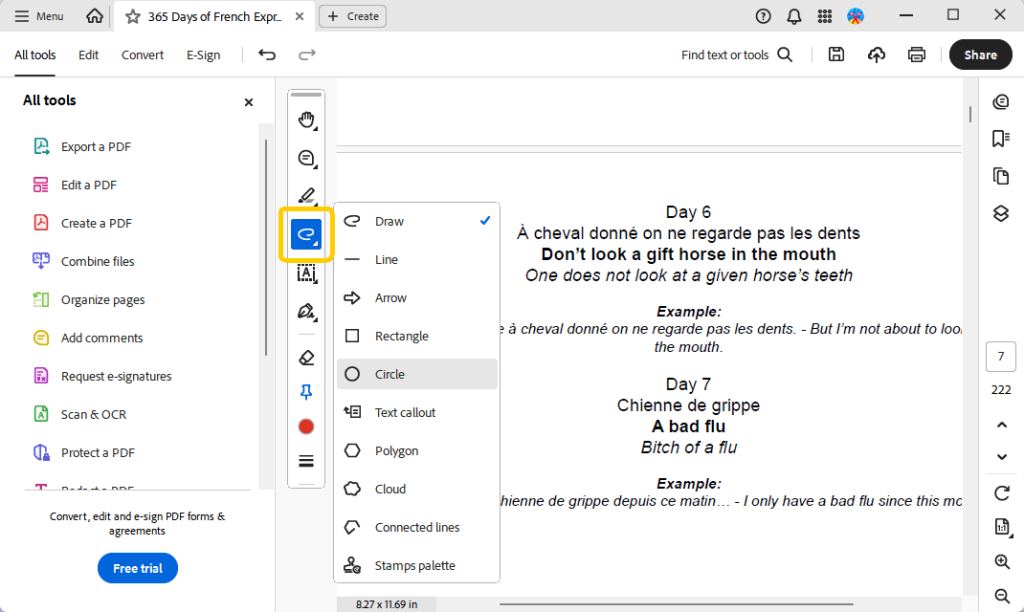Go to next page with down chevron

click(1001, 457)
